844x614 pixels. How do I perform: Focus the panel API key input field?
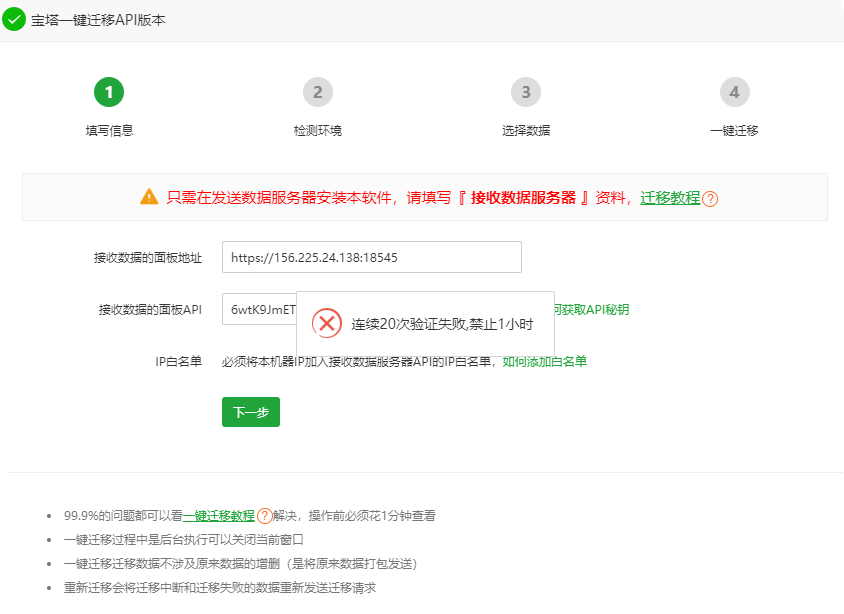(x=259, y=309)
